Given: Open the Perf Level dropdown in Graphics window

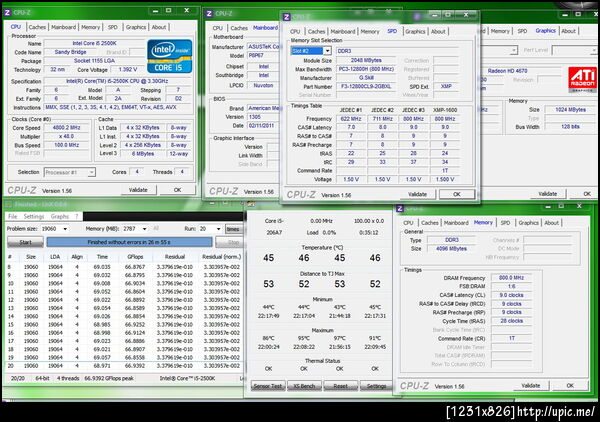Looking at the screenshot, I should click(x=593, y=50).
